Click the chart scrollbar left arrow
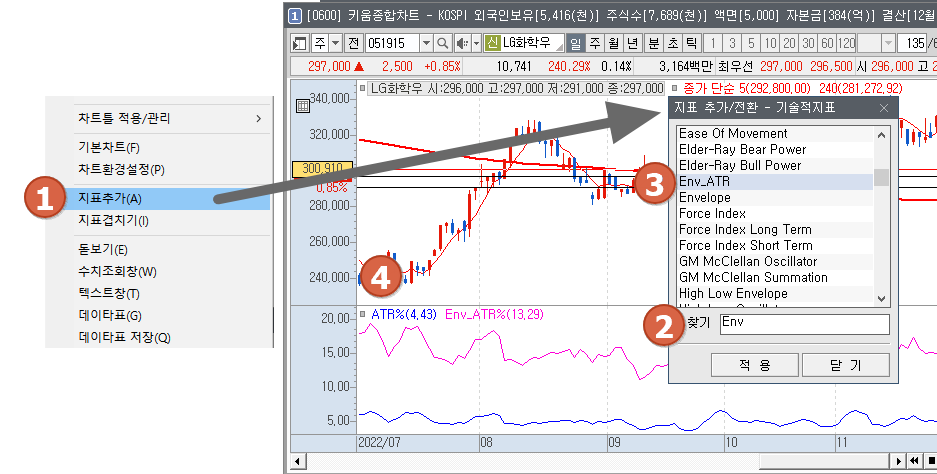The image size is (937, 474). click(298, 461)
